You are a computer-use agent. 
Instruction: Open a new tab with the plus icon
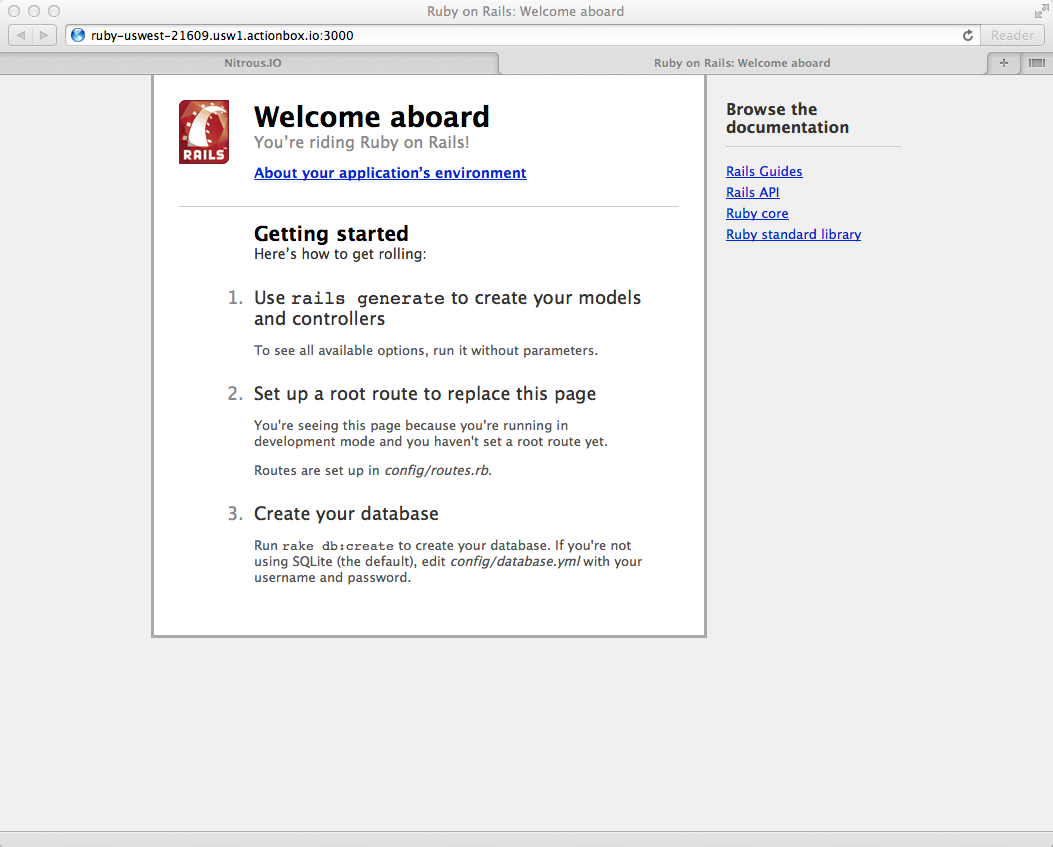click(1003, 62)
